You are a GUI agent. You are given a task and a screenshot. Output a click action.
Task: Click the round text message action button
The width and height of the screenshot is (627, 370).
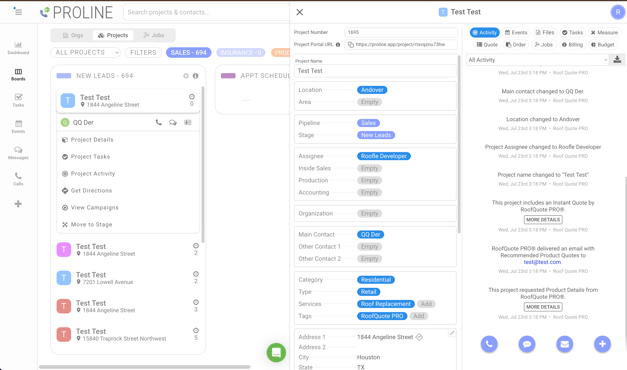pos(527,344)
